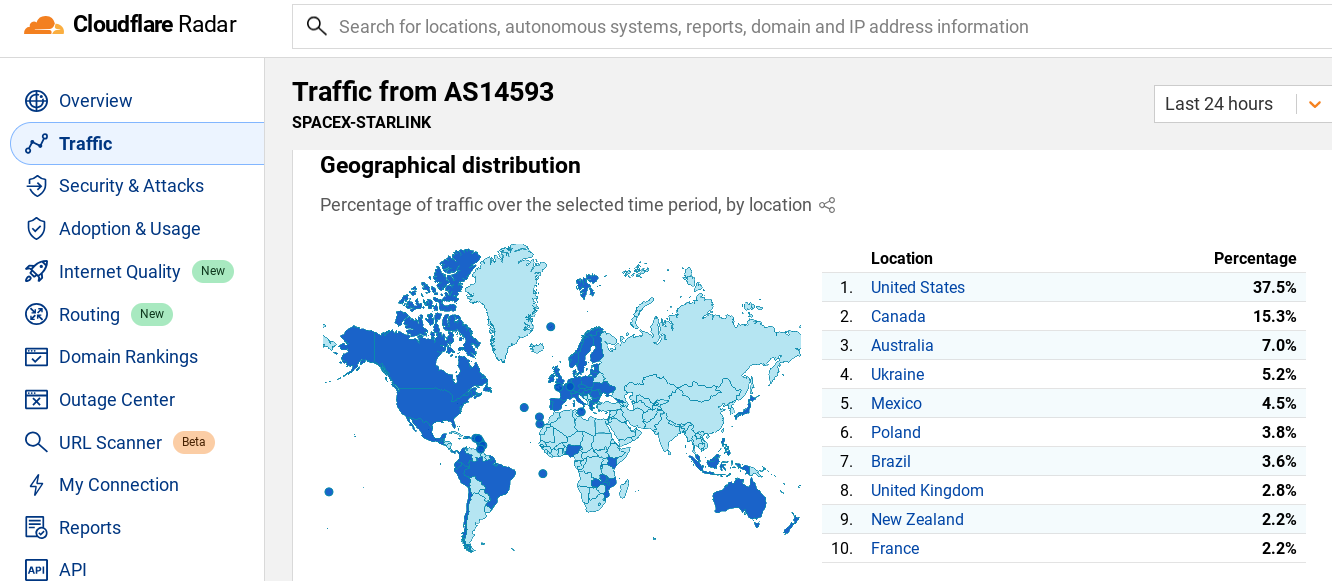Click the Location column header
Image resolution: width=1332 pixels, height=581 pixels.
point(901,258)
